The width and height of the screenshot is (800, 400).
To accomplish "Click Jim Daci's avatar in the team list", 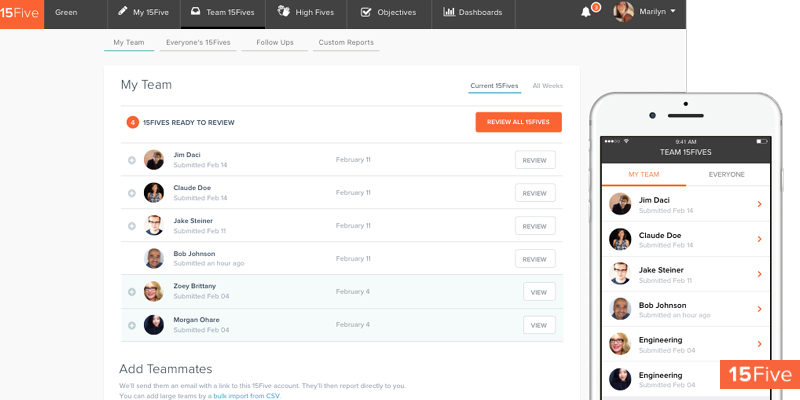I will tap(153, 160).
